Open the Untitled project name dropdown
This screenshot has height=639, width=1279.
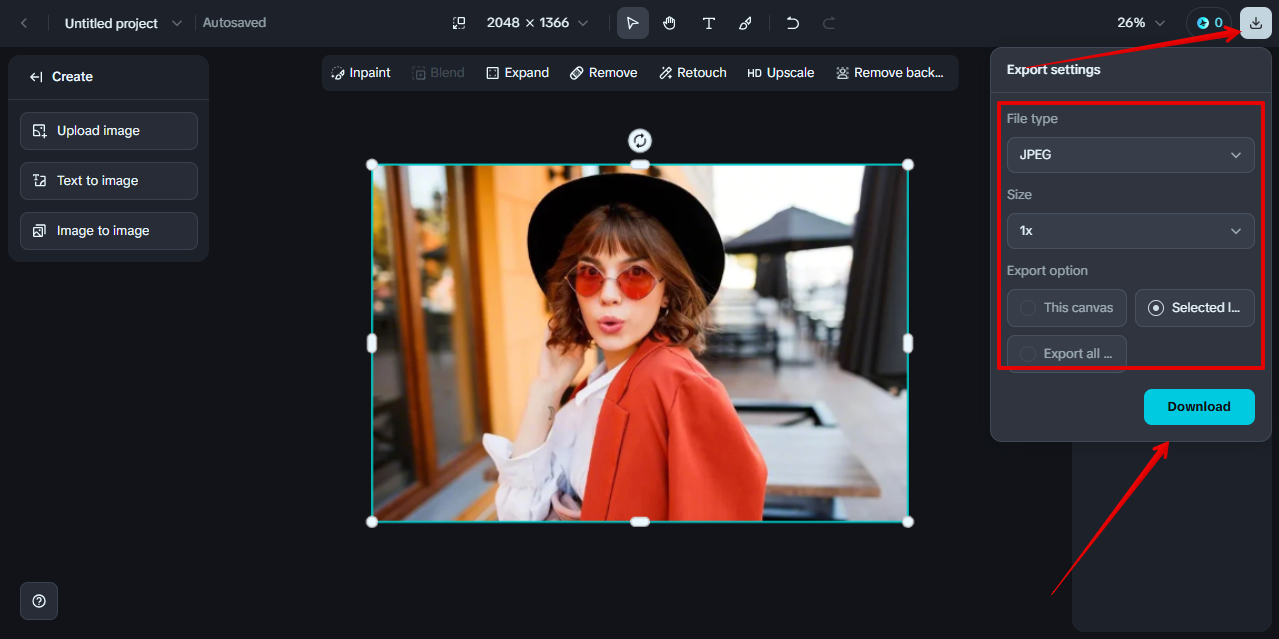coord(123,23)
